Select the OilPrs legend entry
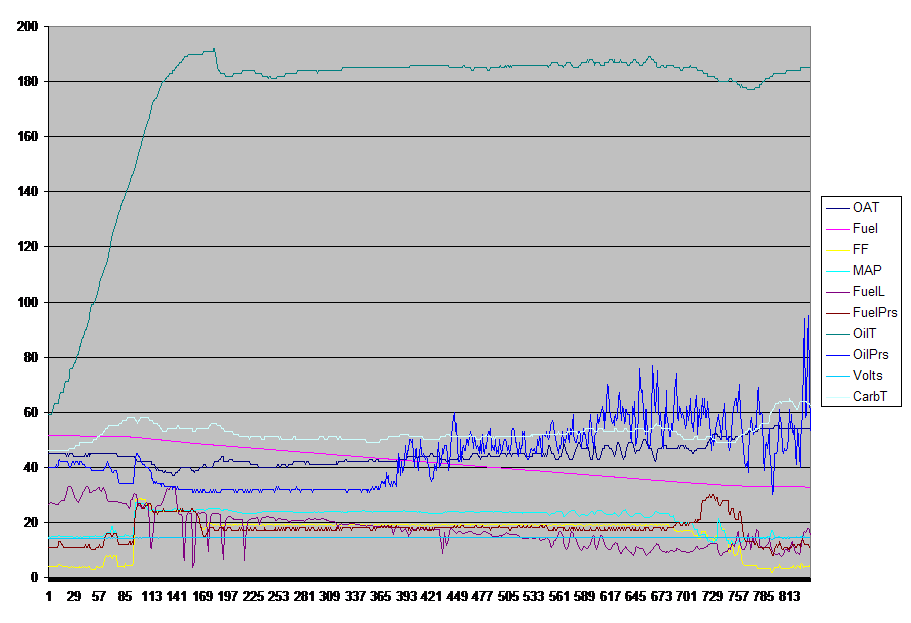 871,354
